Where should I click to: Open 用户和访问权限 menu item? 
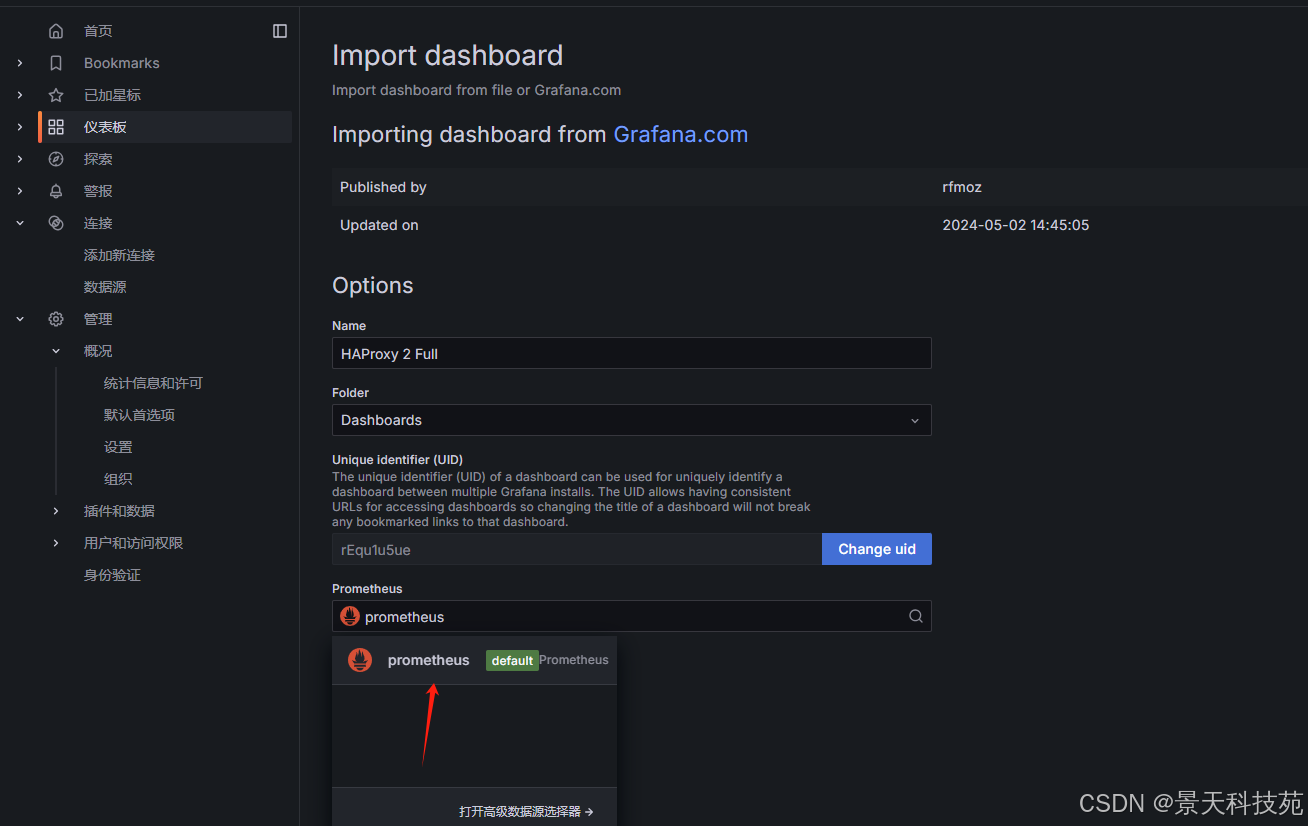[133, 543]
